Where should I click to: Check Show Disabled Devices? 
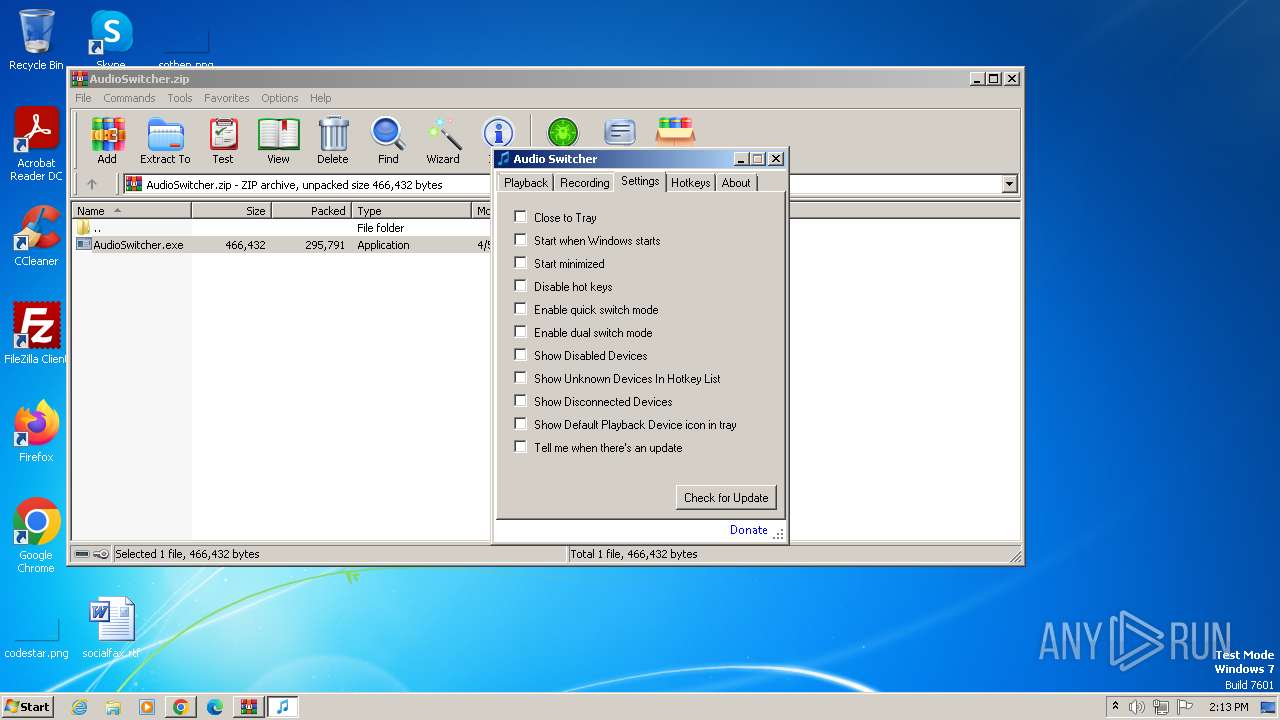520,354
